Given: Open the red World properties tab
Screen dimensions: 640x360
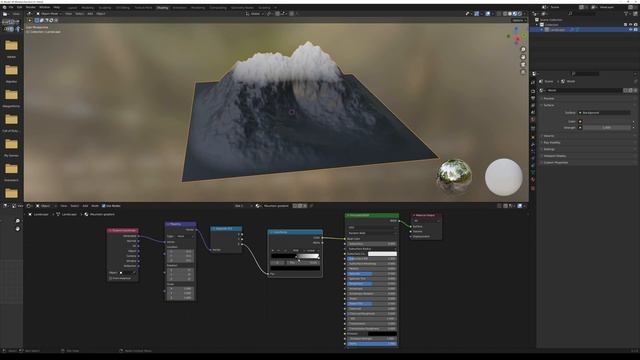Looking at the screenshot, I should click(x=533, y=120).
